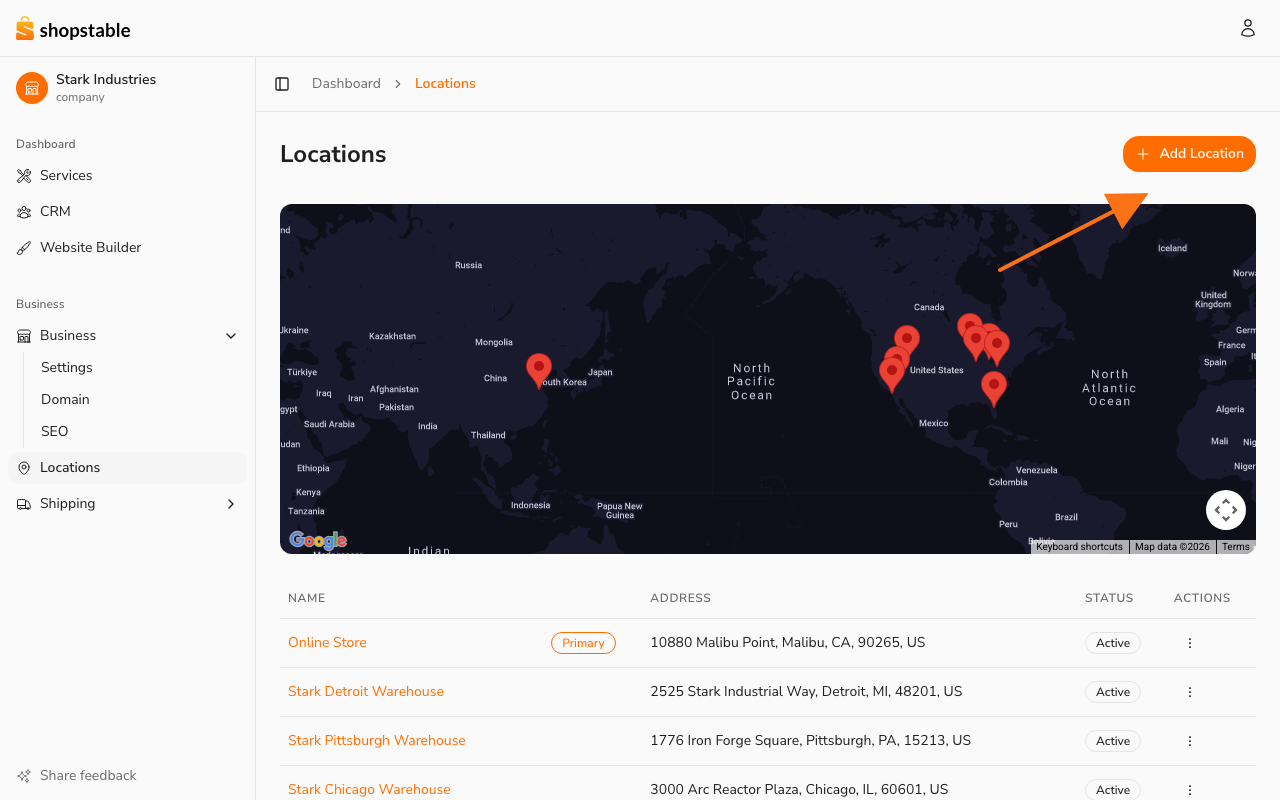Click the address 2525 Stark Industrial Way
Image resolution: width=1280 pixels, height=800 pixels.
click(x=806, y=692)
